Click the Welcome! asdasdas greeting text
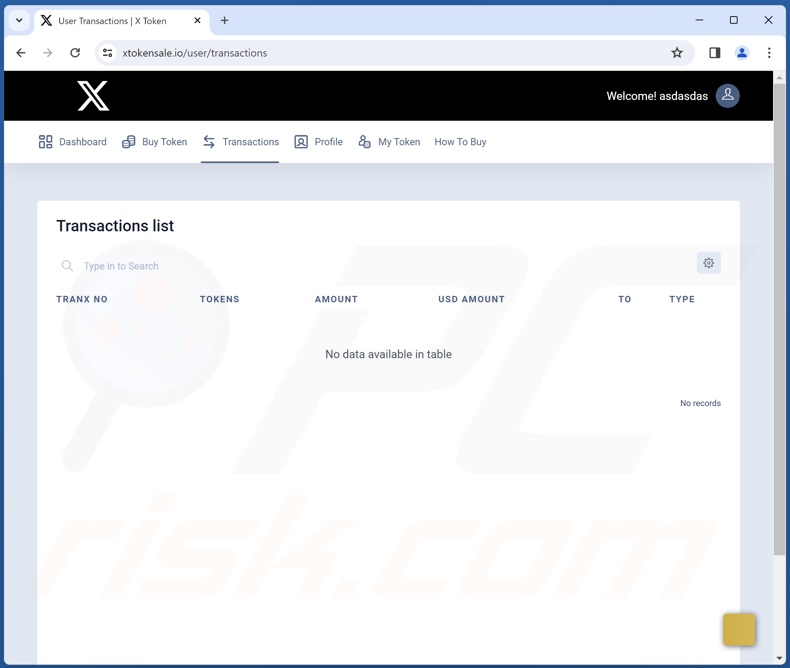790x668 pixels. click(657, 96)
